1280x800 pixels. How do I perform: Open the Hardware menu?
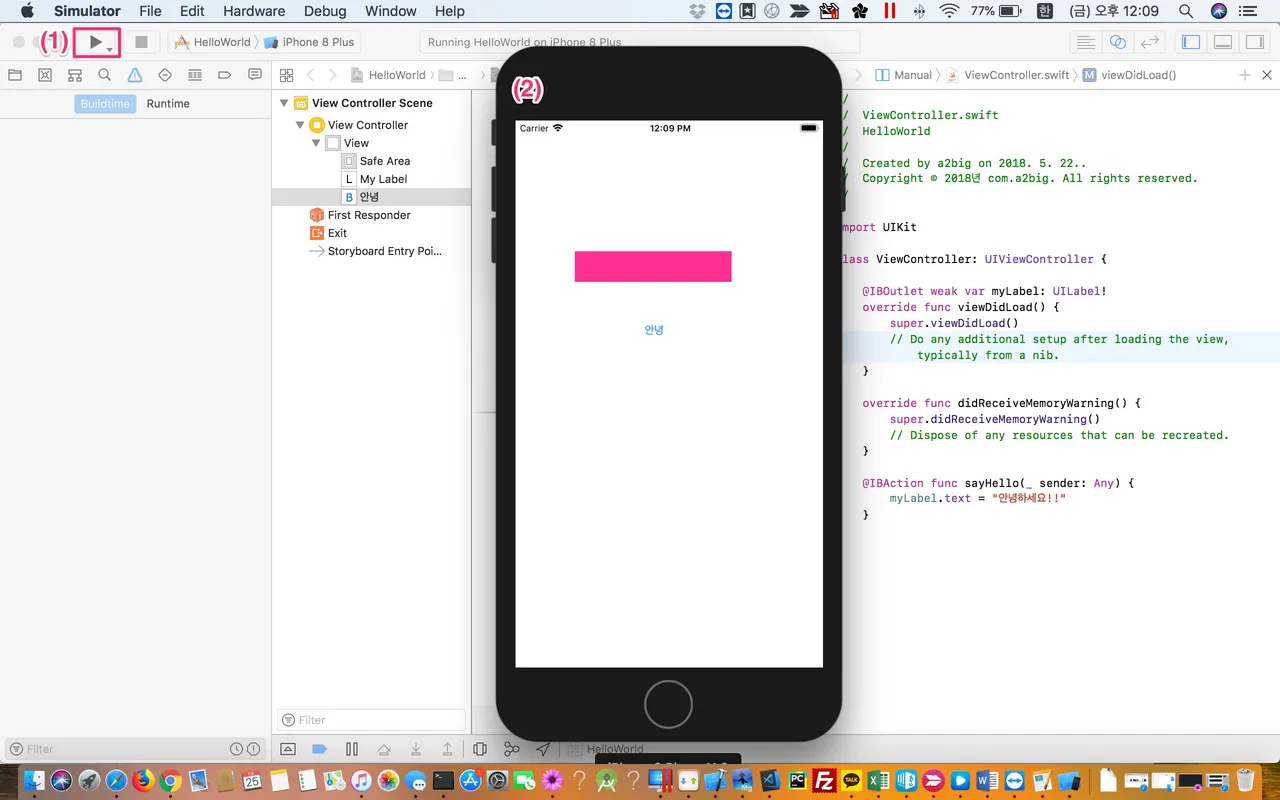click(254, 11)
